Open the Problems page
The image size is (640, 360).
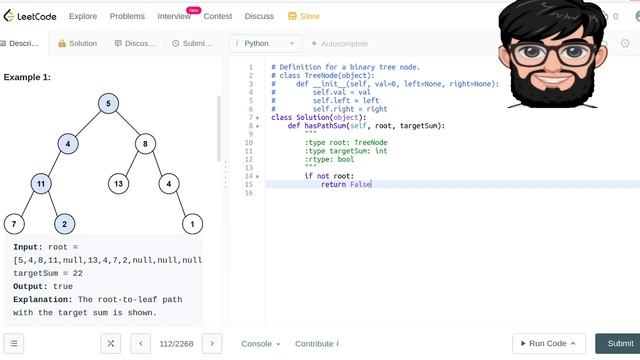(127, 16)
